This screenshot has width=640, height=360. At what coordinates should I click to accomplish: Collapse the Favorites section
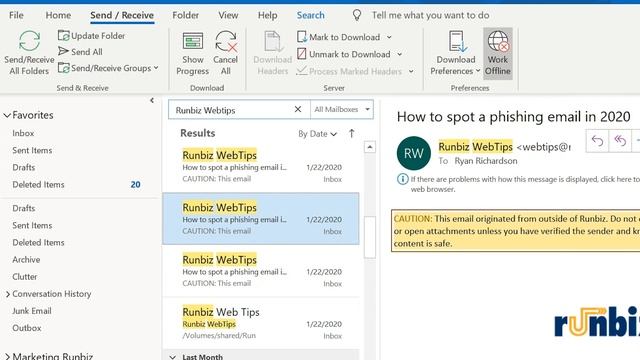pos(7,116)
